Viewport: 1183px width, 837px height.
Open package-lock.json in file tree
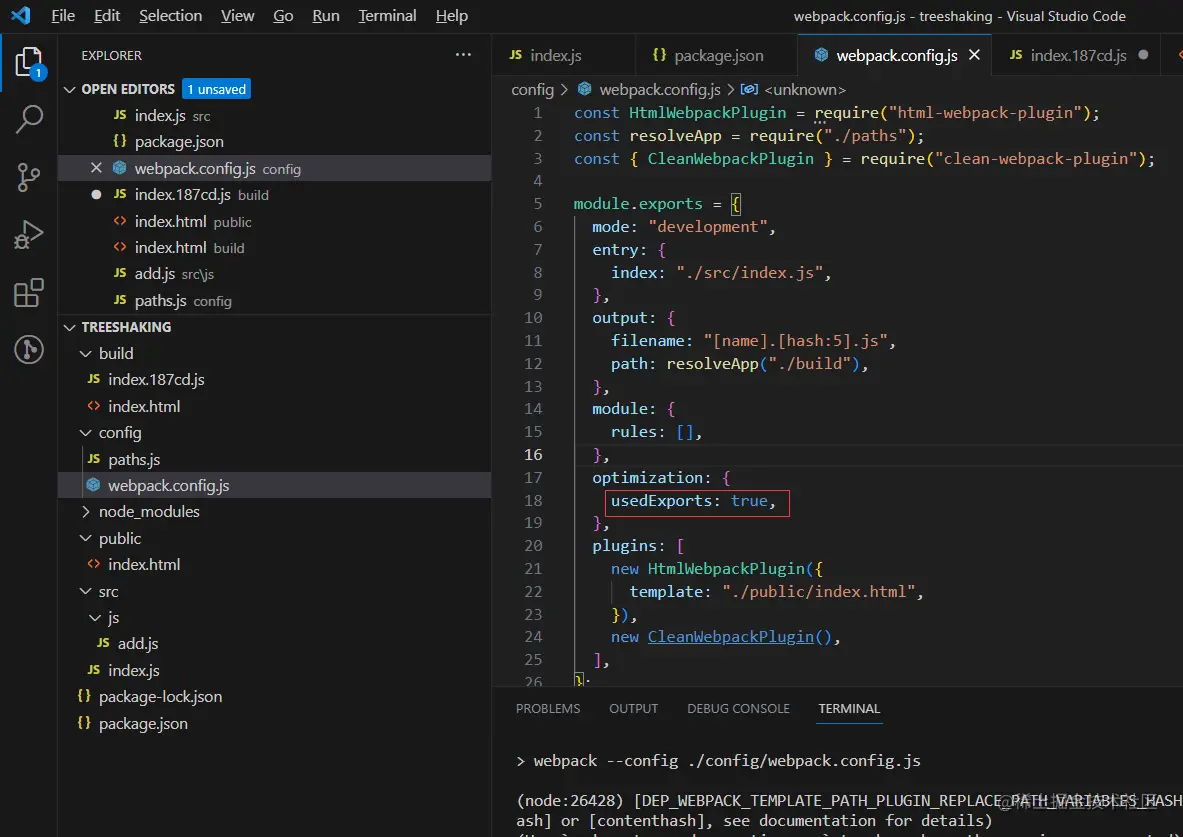pyautogui.click(x=275, y=697)
